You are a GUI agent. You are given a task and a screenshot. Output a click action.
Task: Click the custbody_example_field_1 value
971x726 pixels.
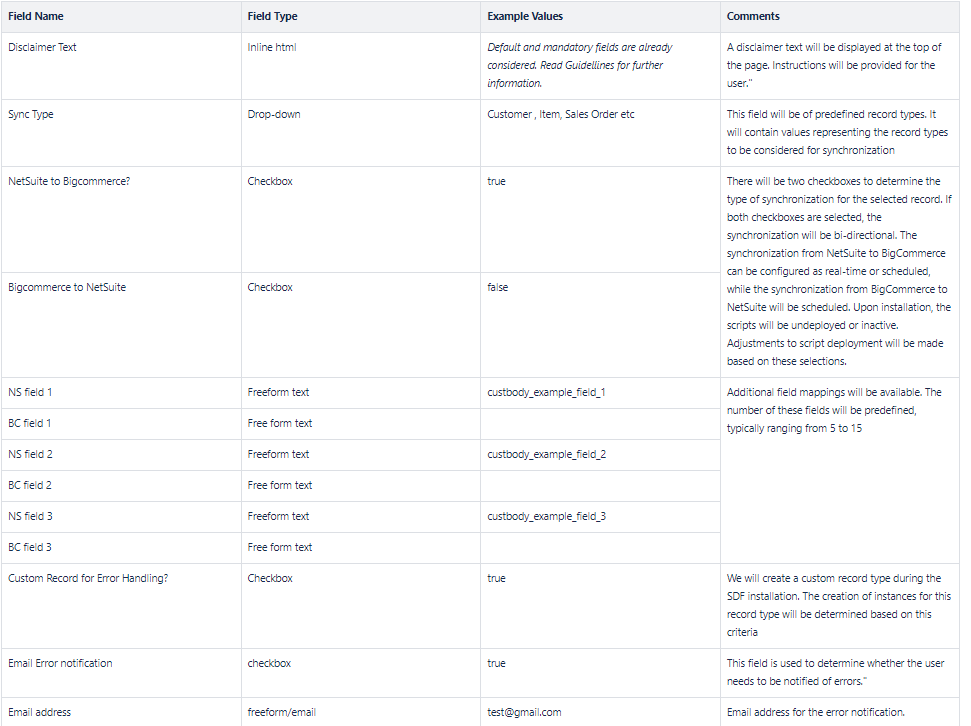[x=546, y=392]
